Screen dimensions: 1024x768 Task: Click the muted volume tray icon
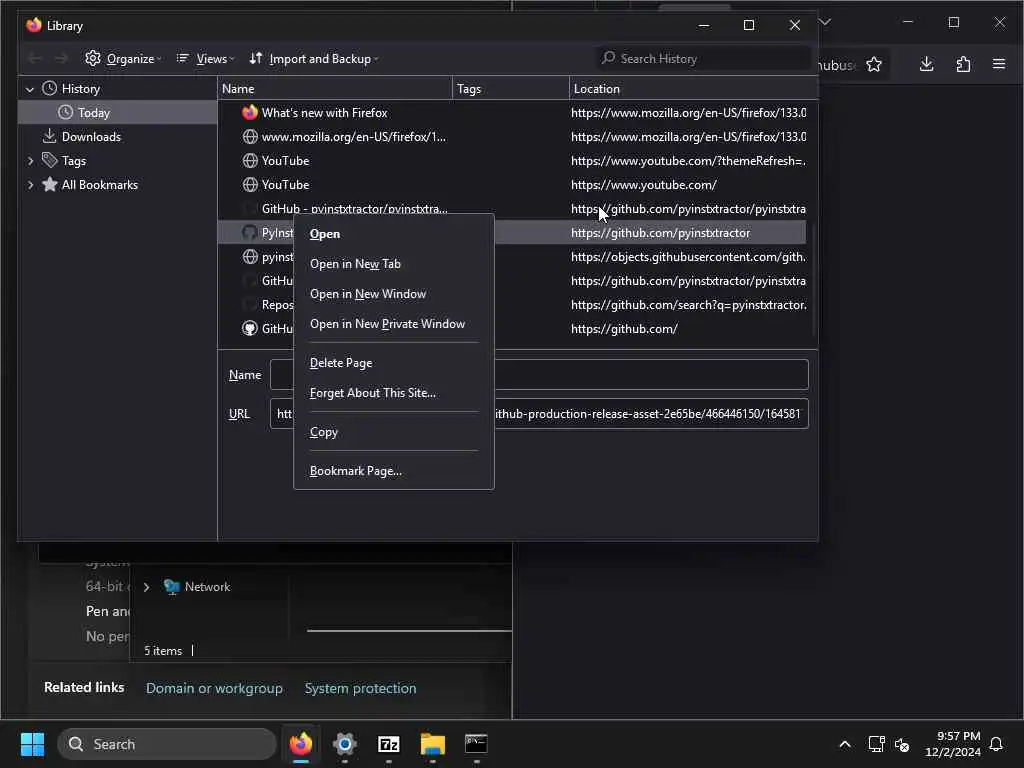[x=903, y=744]
